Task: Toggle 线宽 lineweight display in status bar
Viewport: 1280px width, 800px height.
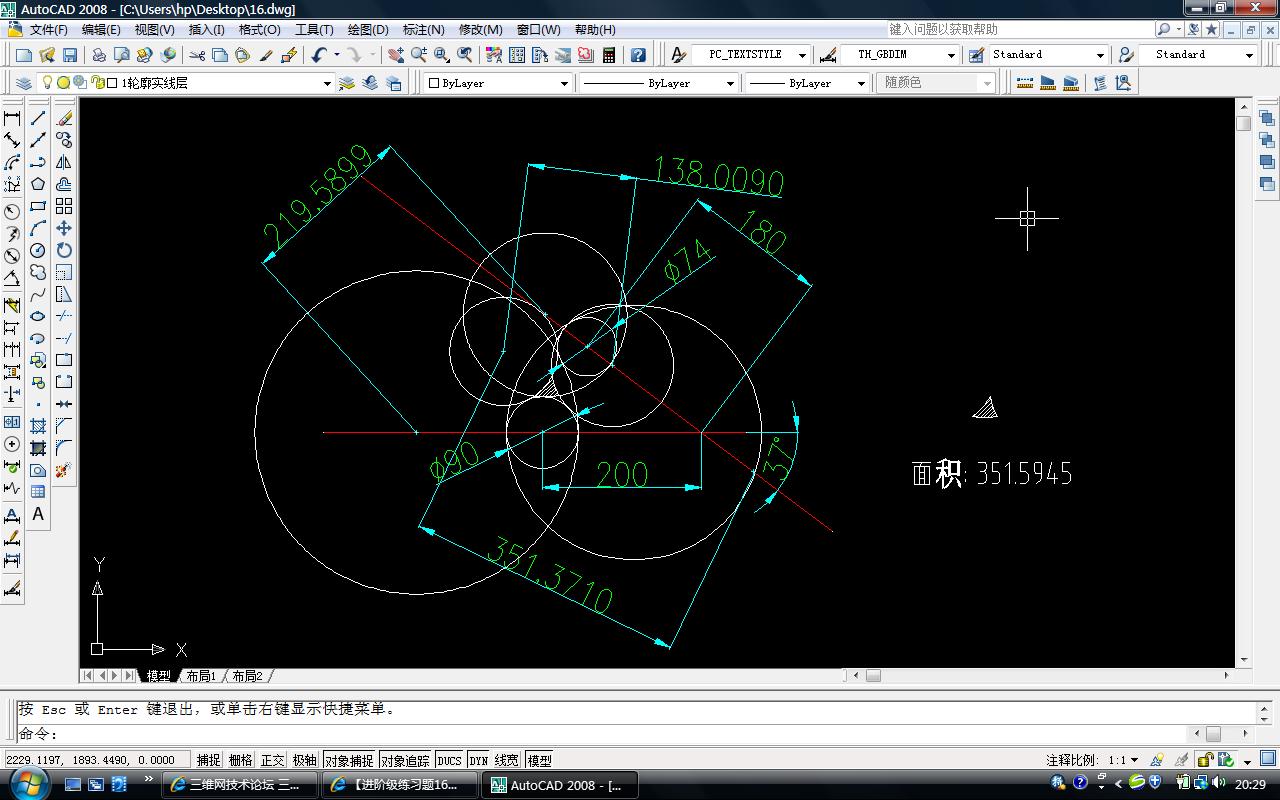Action: click(507, 760)
